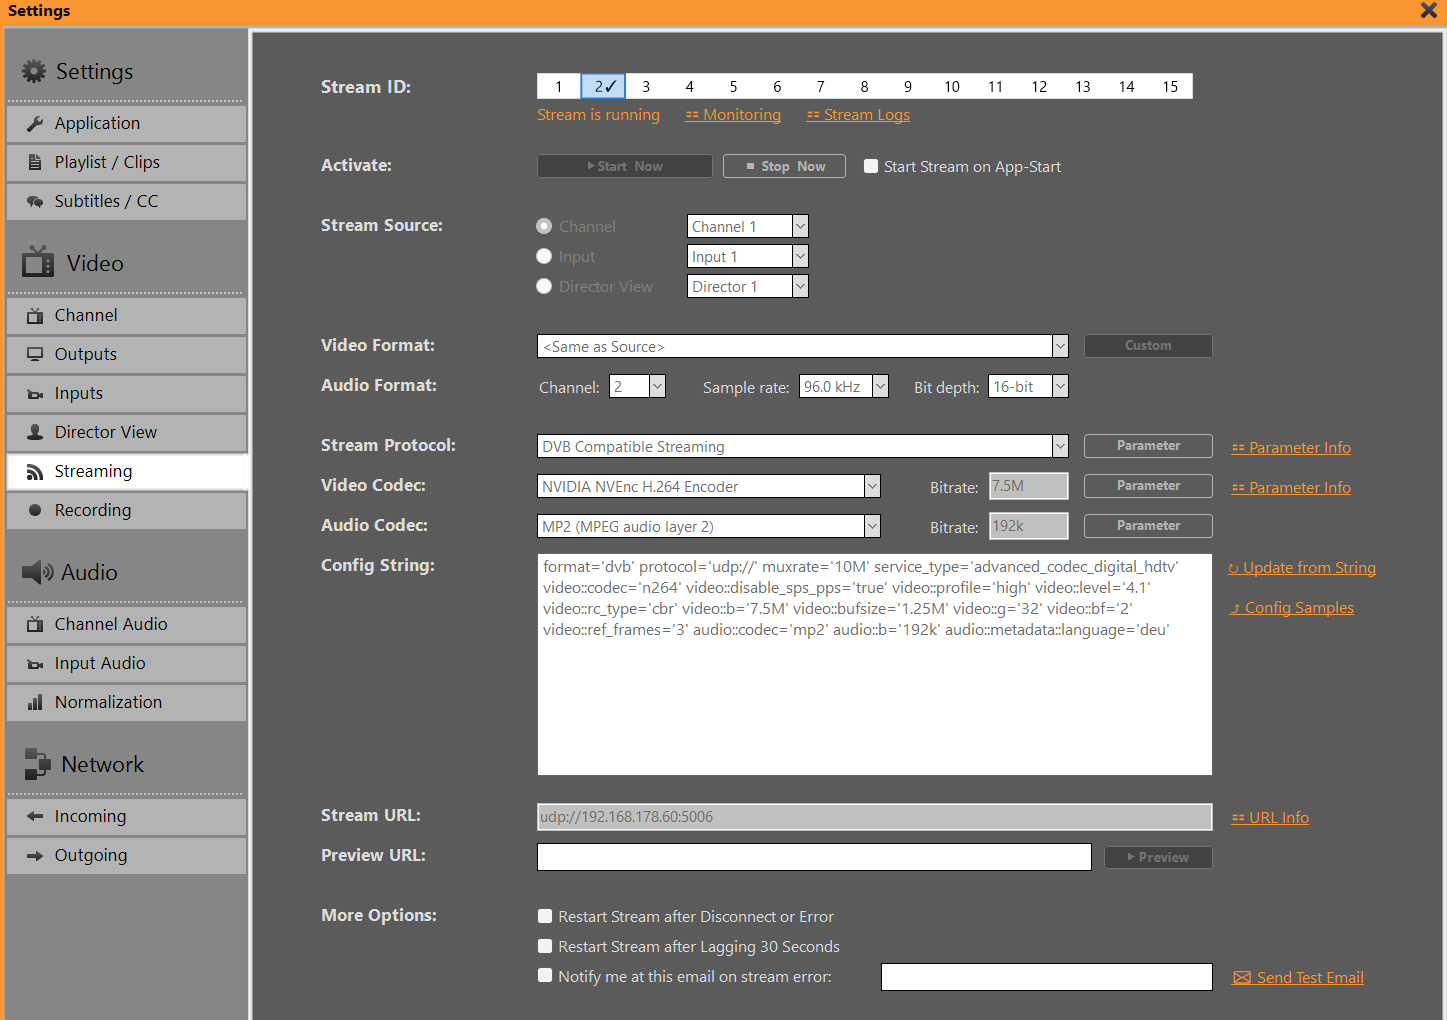The image size is (1447, 1020).
Task: Select the Director View radio button
Action: tap(544, 287)
